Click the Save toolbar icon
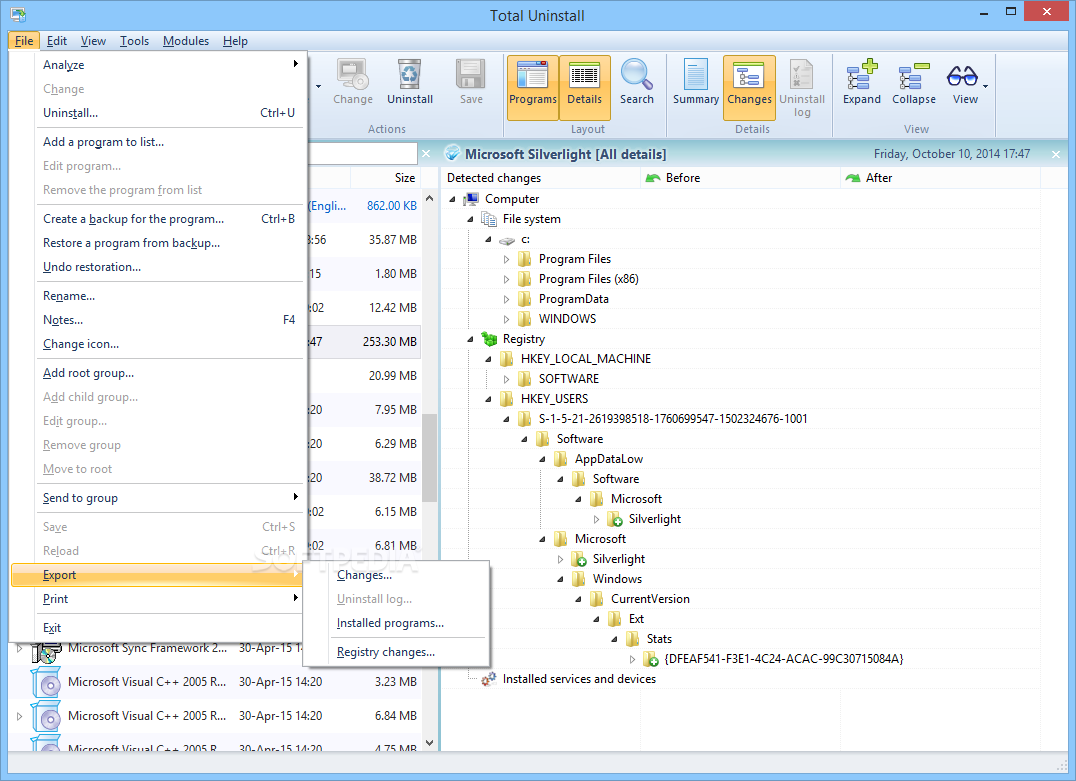The width and height of the screenshot is (1076, 781). [x=471, y=82]
